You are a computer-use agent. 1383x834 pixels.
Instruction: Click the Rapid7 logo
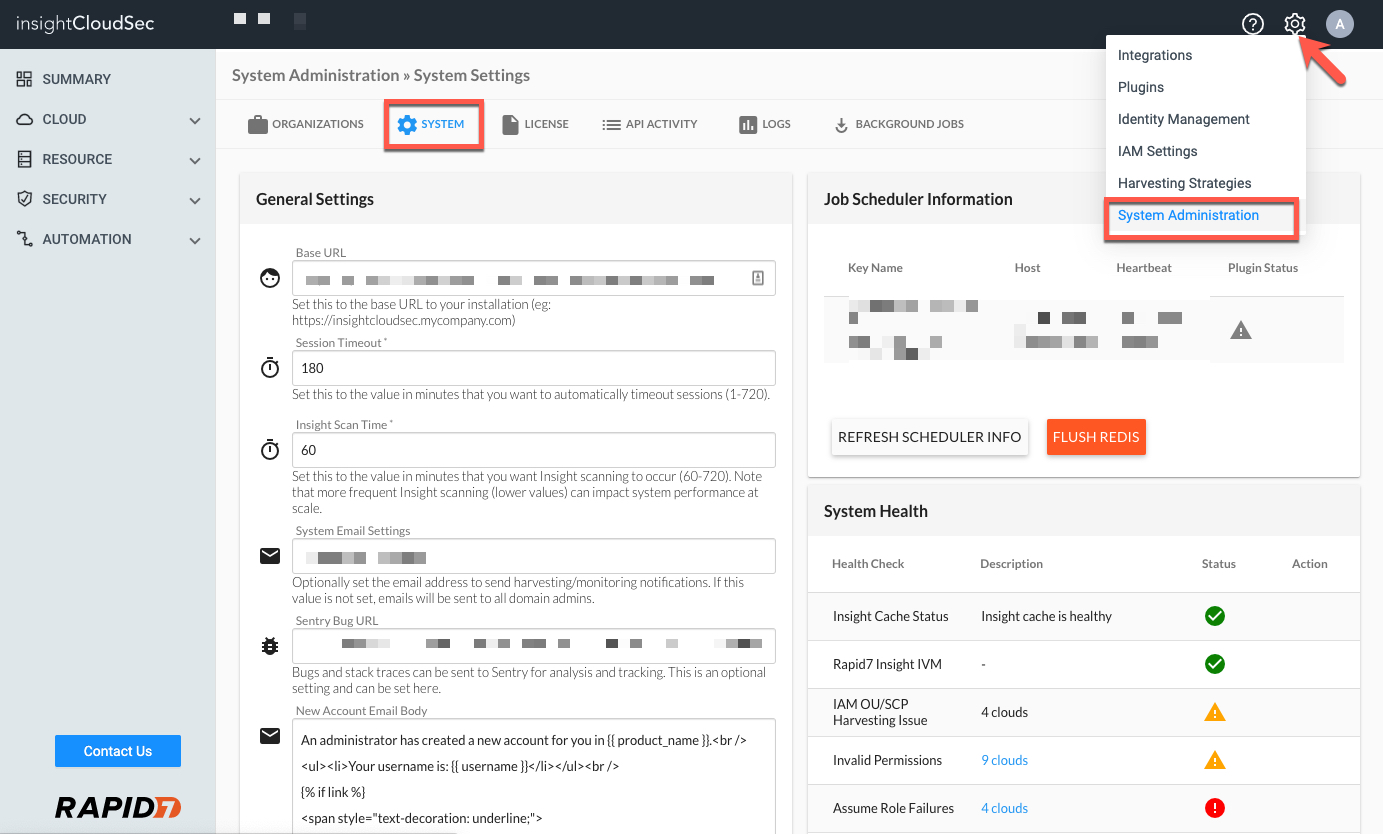pyautogui.click(x=118, y=807)
